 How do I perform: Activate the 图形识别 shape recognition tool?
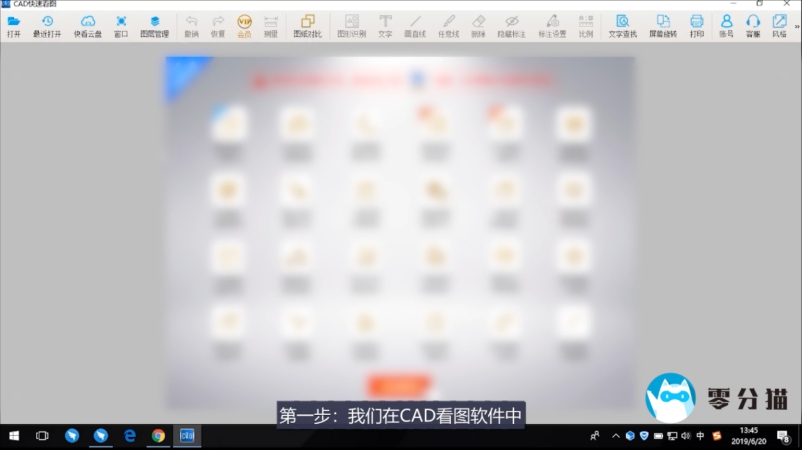coord(352,26)
